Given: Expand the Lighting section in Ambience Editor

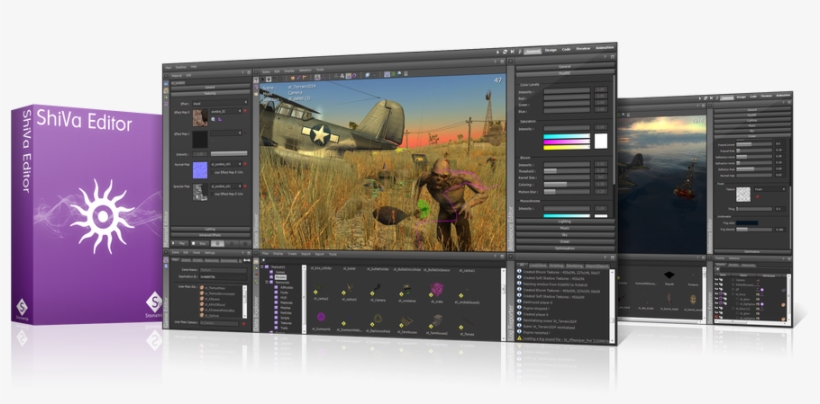Looking at the screenshot, I should pos(564,222).
